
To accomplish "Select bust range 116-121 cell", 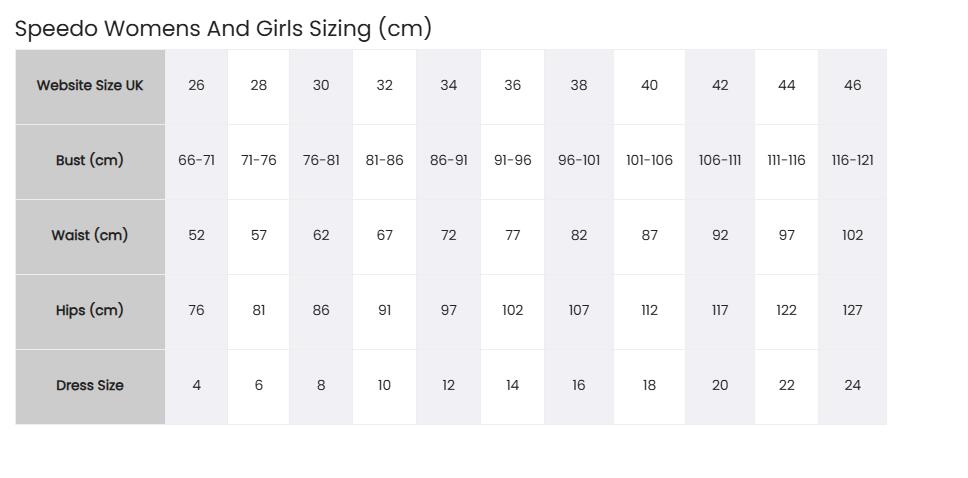I will click(853, 162).
